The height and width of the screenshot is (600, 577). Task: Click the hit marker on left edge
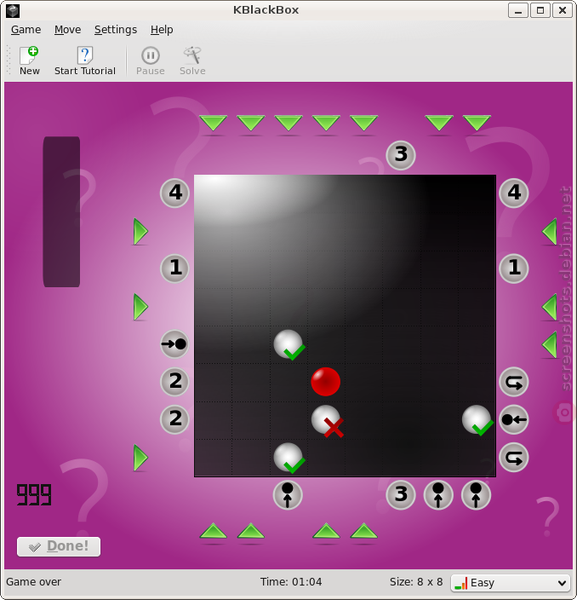point(174,344)
